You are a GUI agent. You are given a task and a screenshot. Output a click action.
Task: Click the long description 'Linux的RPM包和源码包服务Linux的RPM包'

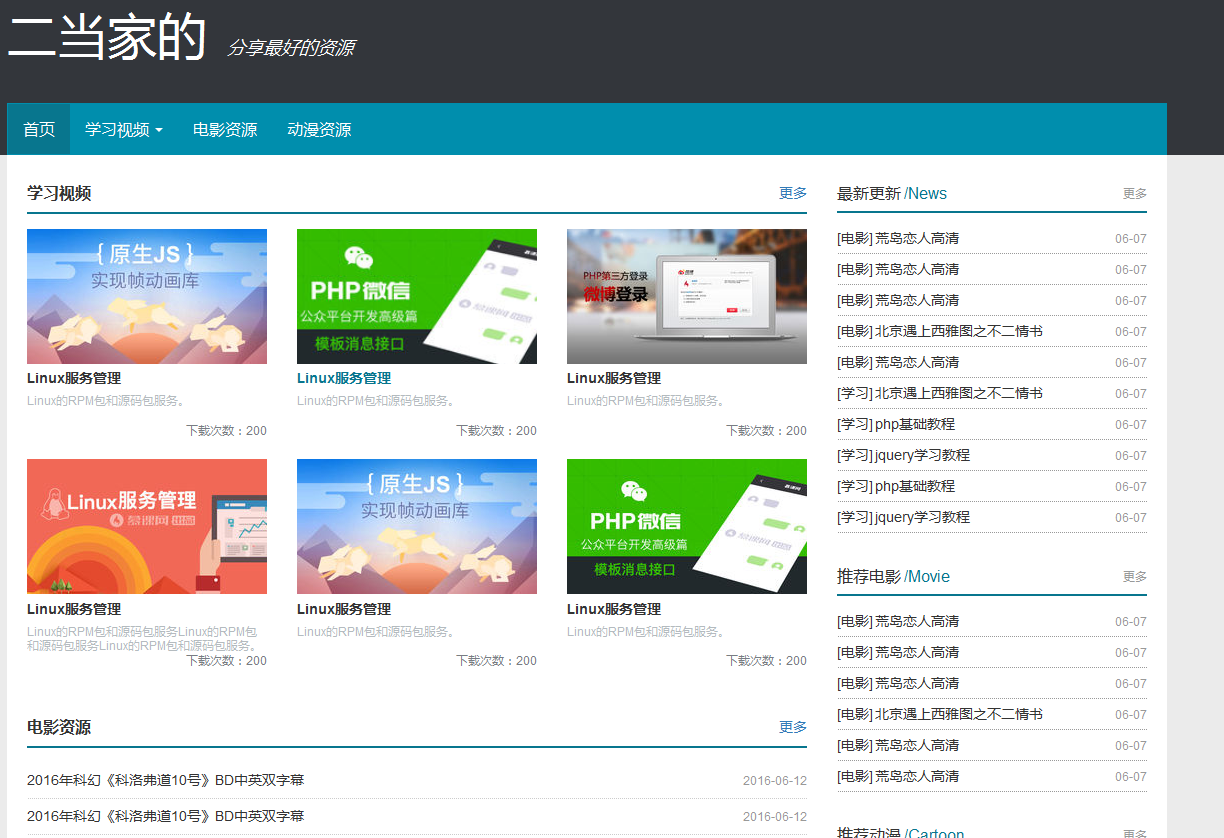(142, 639)
